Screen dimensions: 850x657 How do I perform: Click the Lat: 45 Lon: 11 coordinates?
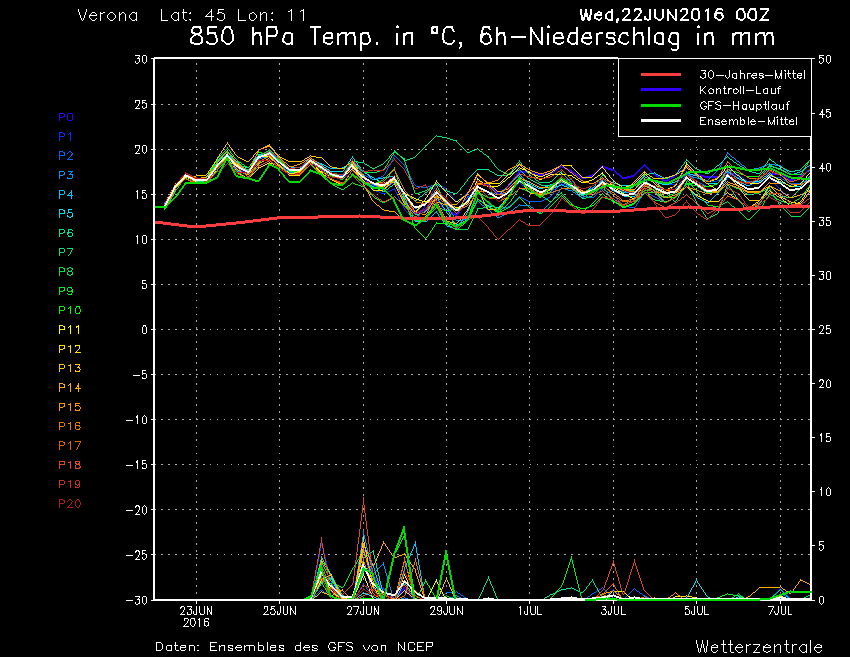click(x=233, y=15)
